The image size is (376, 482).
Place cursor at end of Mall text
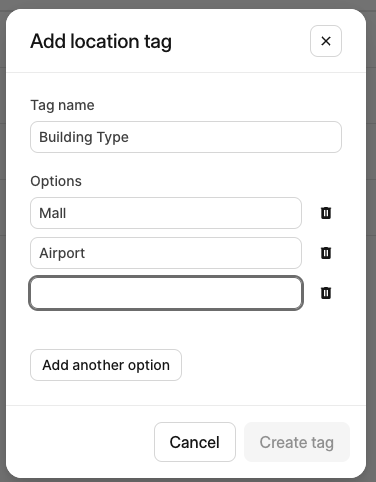pyautogui.click(x=67, y=213)
